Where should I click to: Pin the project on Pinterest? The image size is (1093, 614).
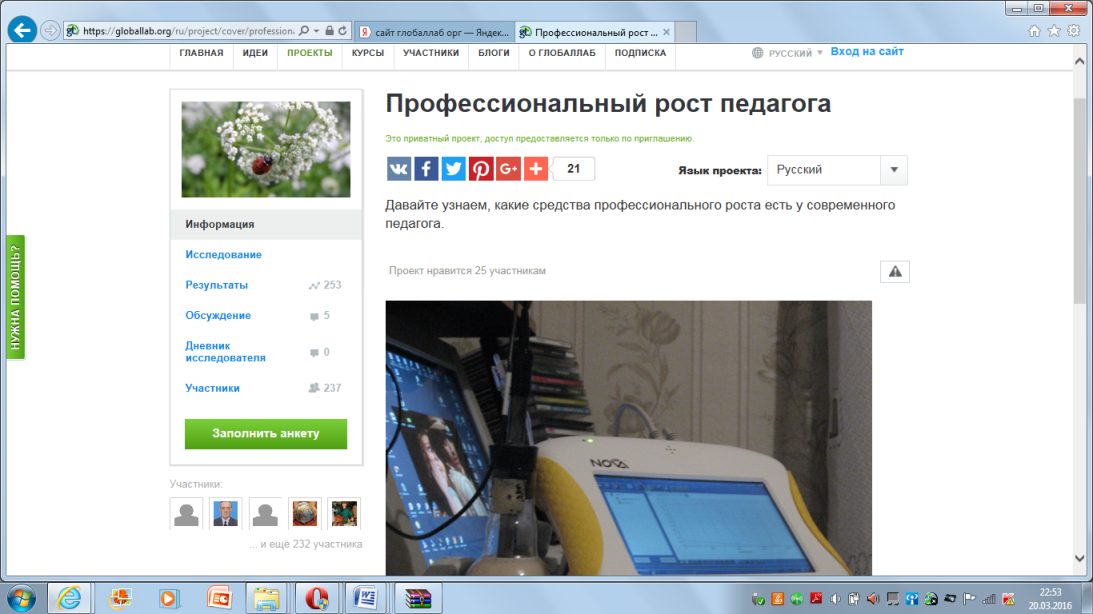point(481,169)
